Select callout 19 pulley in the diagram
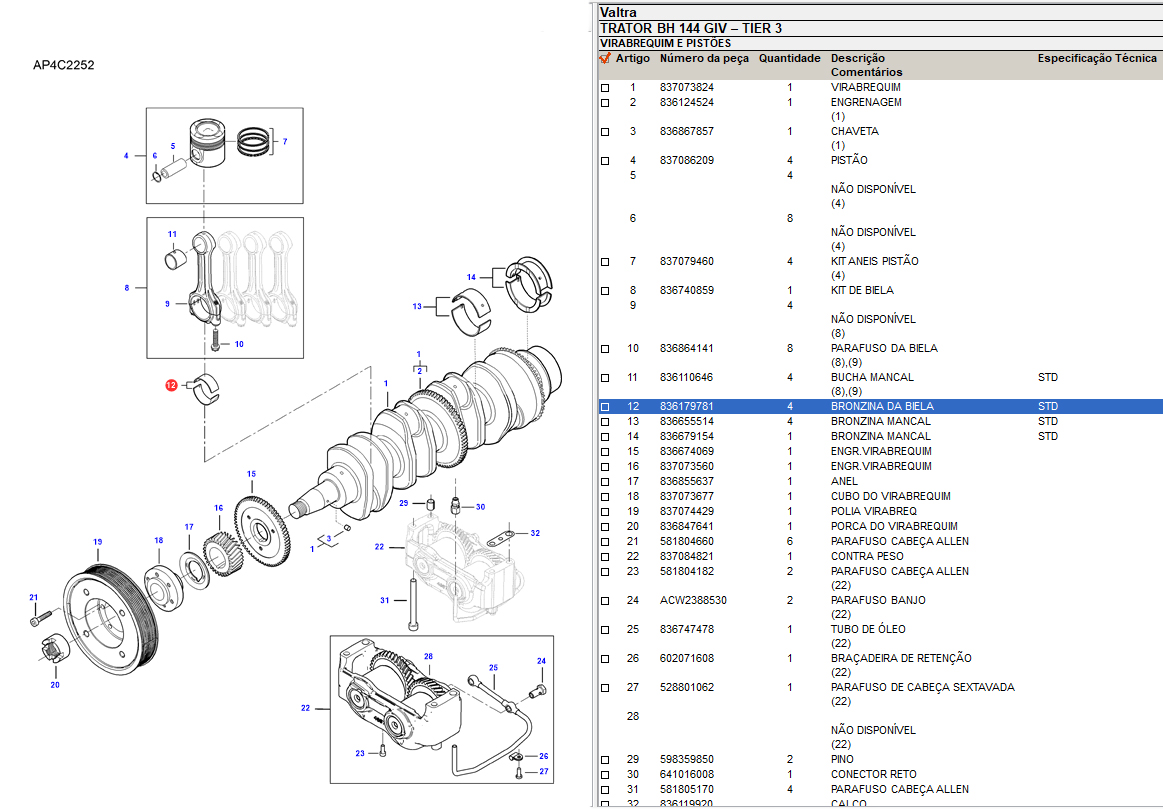The image size is (1163, 809). 98,542
